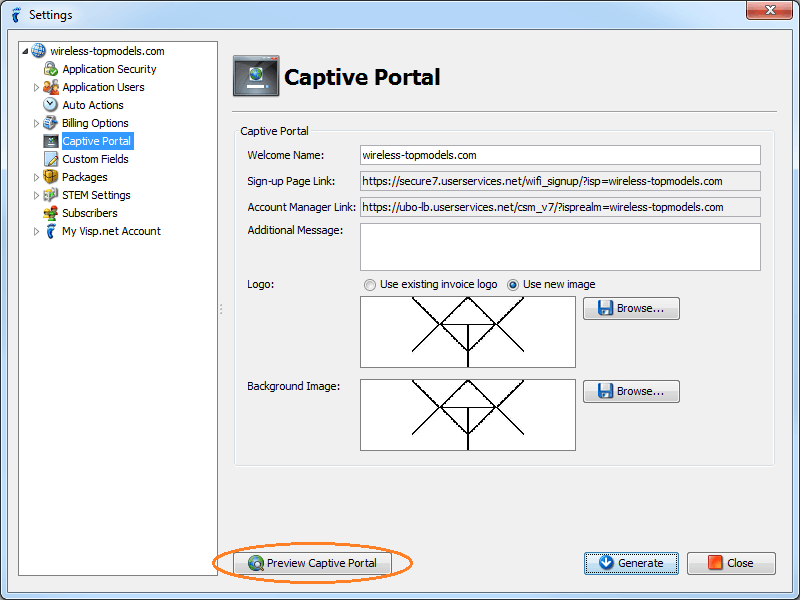The height and width of the screenshot is (600, 800).
Task: Select Auto Actions tree item
Action: [93, 105]
